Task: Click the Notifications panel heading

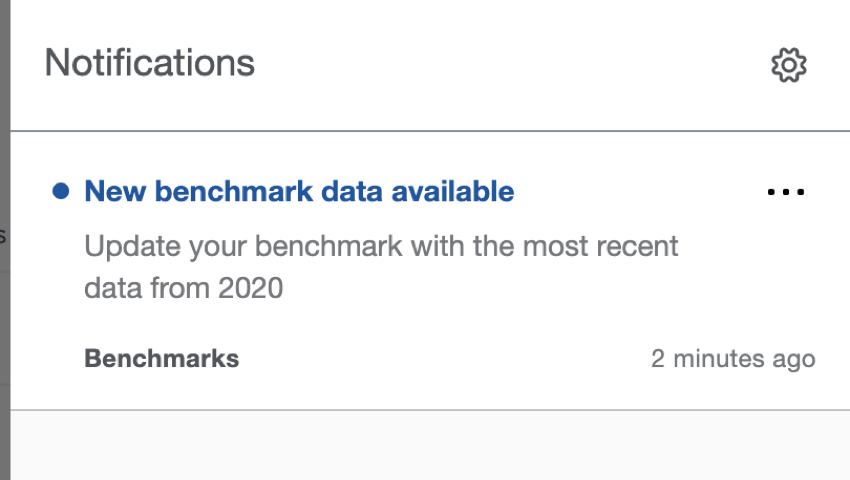Action: [150, 63]
